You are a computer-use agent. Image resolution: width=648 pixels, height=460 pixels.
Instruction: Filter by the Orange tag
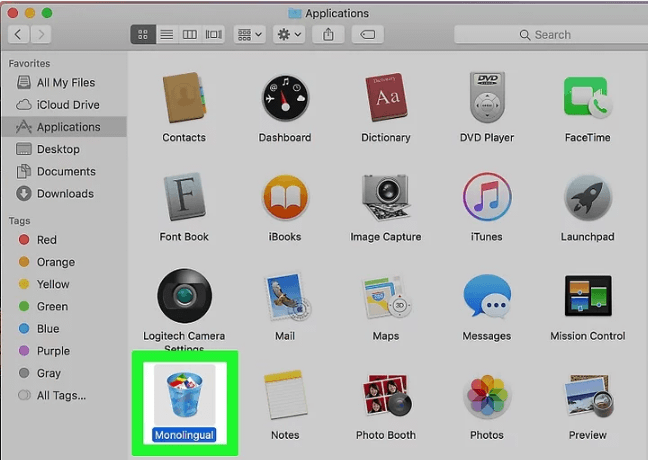(x=64, y=262)
